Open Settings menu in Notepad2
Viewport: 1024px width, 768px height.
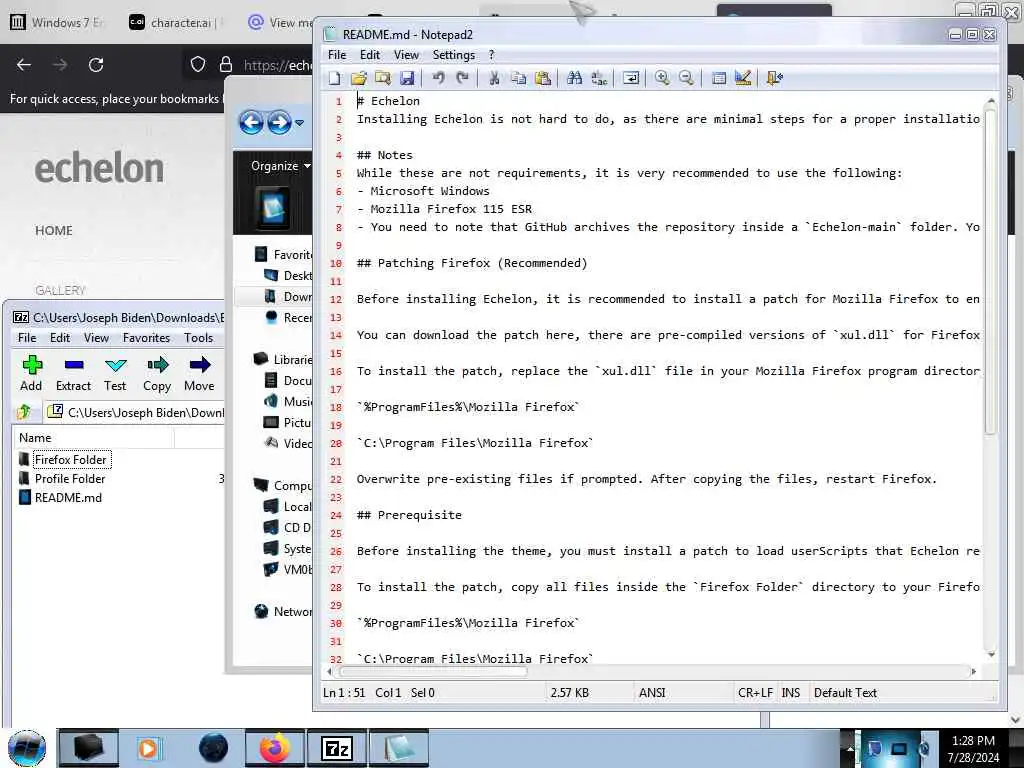click(453, 55)
